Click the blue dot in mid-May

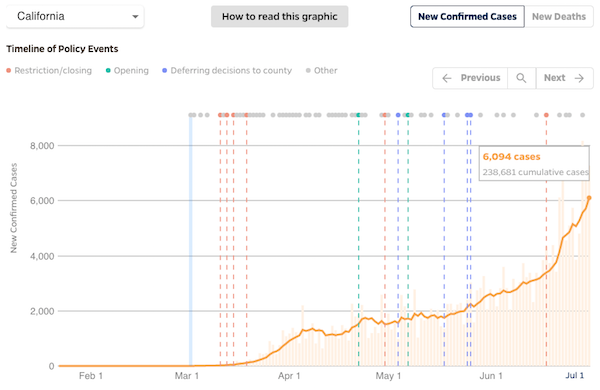(444, 115)
